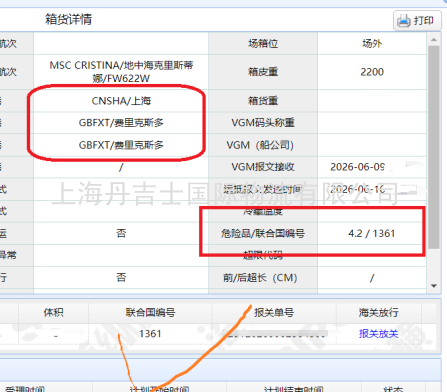Click the printer icon beside 打印

click(x=403, y=21)
